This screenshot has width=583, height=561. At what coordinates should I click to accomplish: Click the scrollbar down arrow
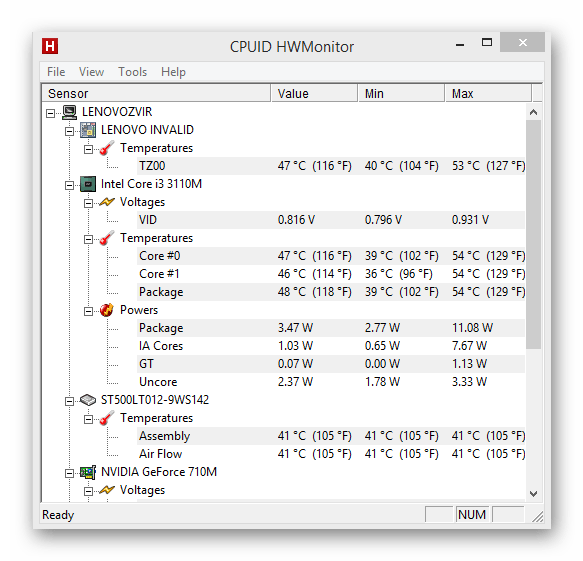pos(534,494)
